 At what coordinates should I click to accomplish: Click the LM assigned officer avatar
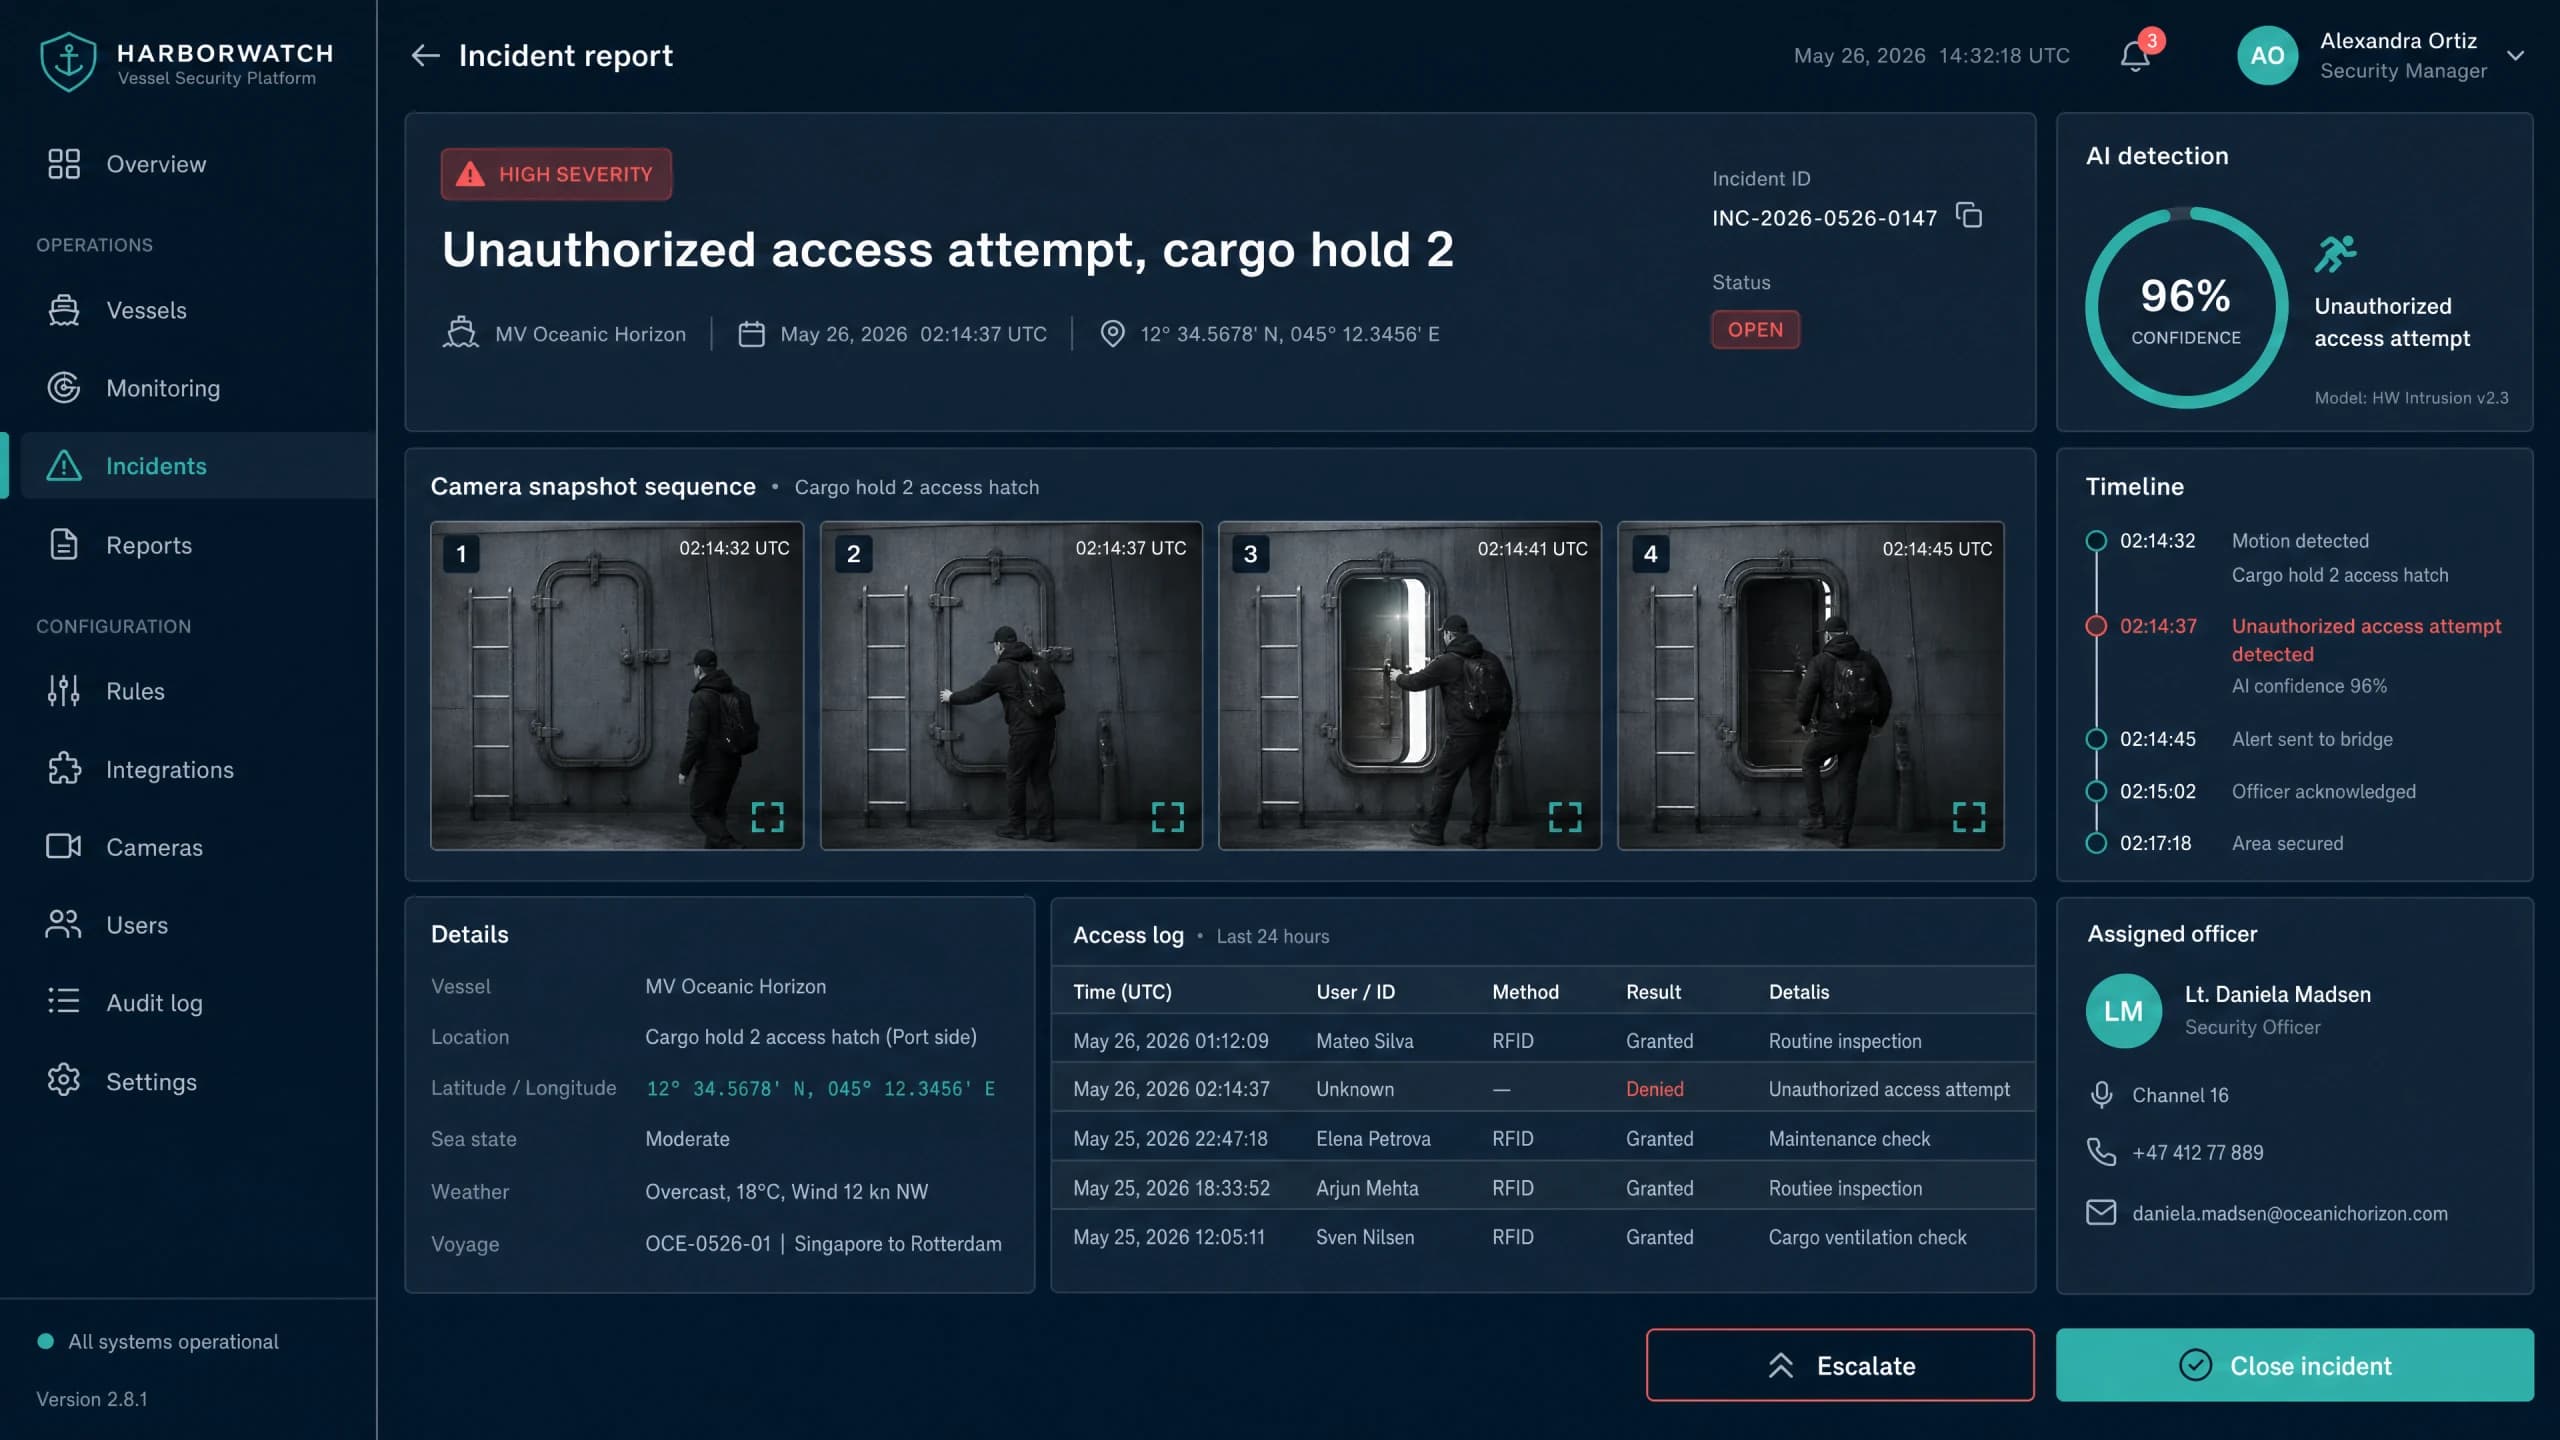pos(2123,1011)
